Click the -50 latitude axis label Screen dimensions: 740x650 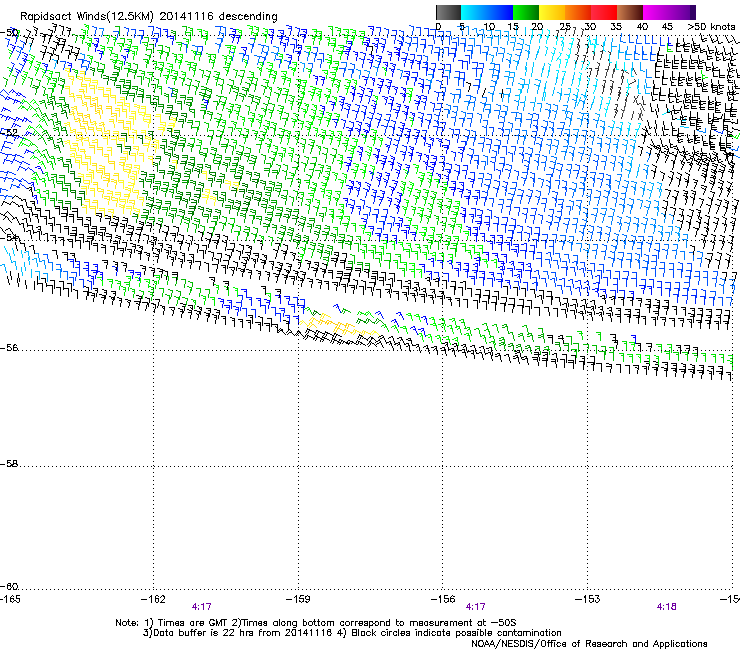click(9, 33)
